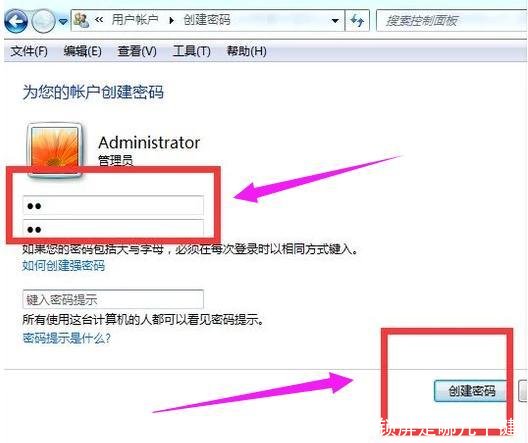Expand the arrow after 用户帐户 breadcrumb

[171, 21]
